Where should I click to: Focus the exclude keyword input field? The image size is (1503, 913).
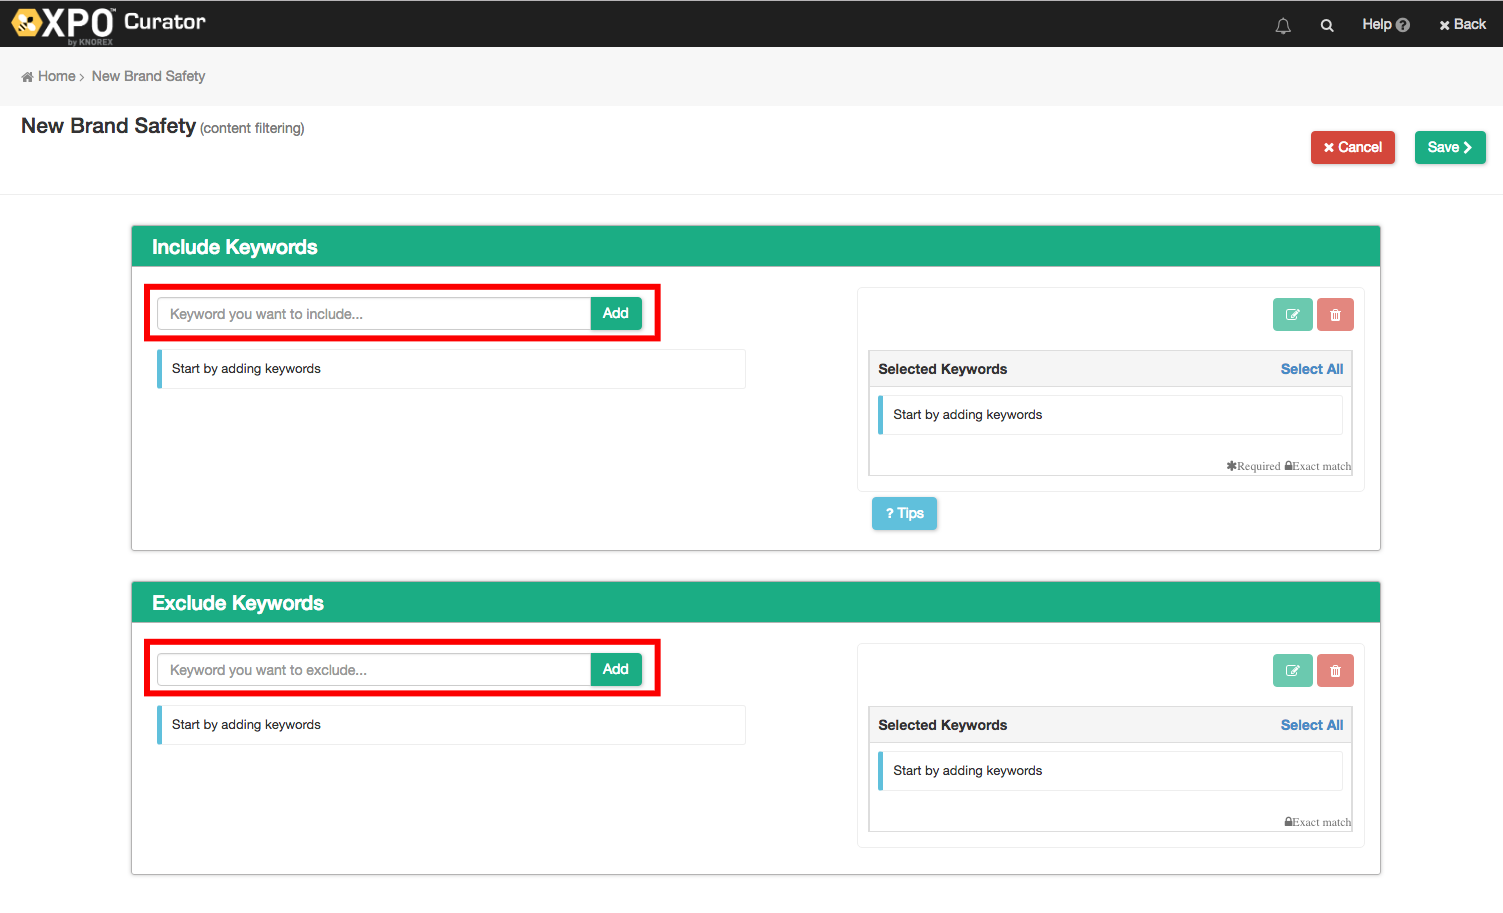[373, 670]
